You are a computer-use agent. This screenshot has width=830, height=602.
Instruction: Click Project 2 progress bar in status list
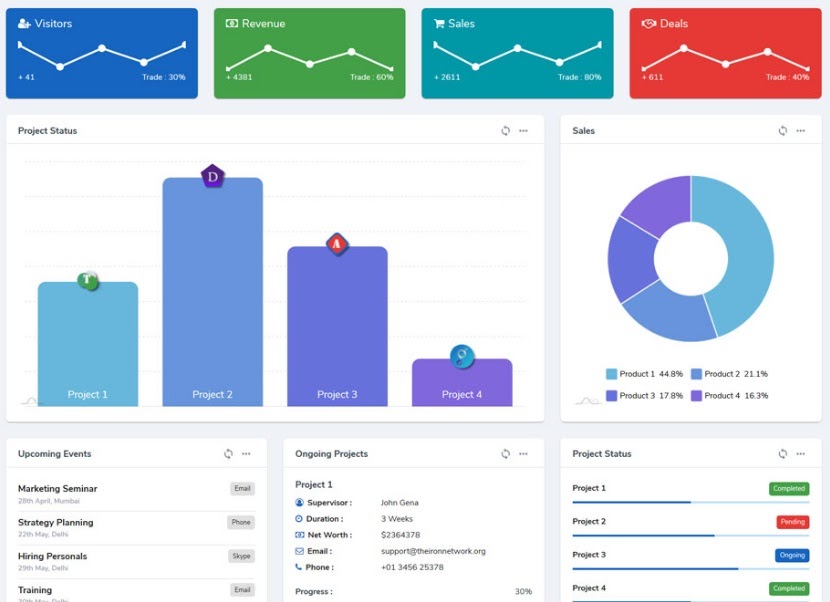[x=691, y=535]
